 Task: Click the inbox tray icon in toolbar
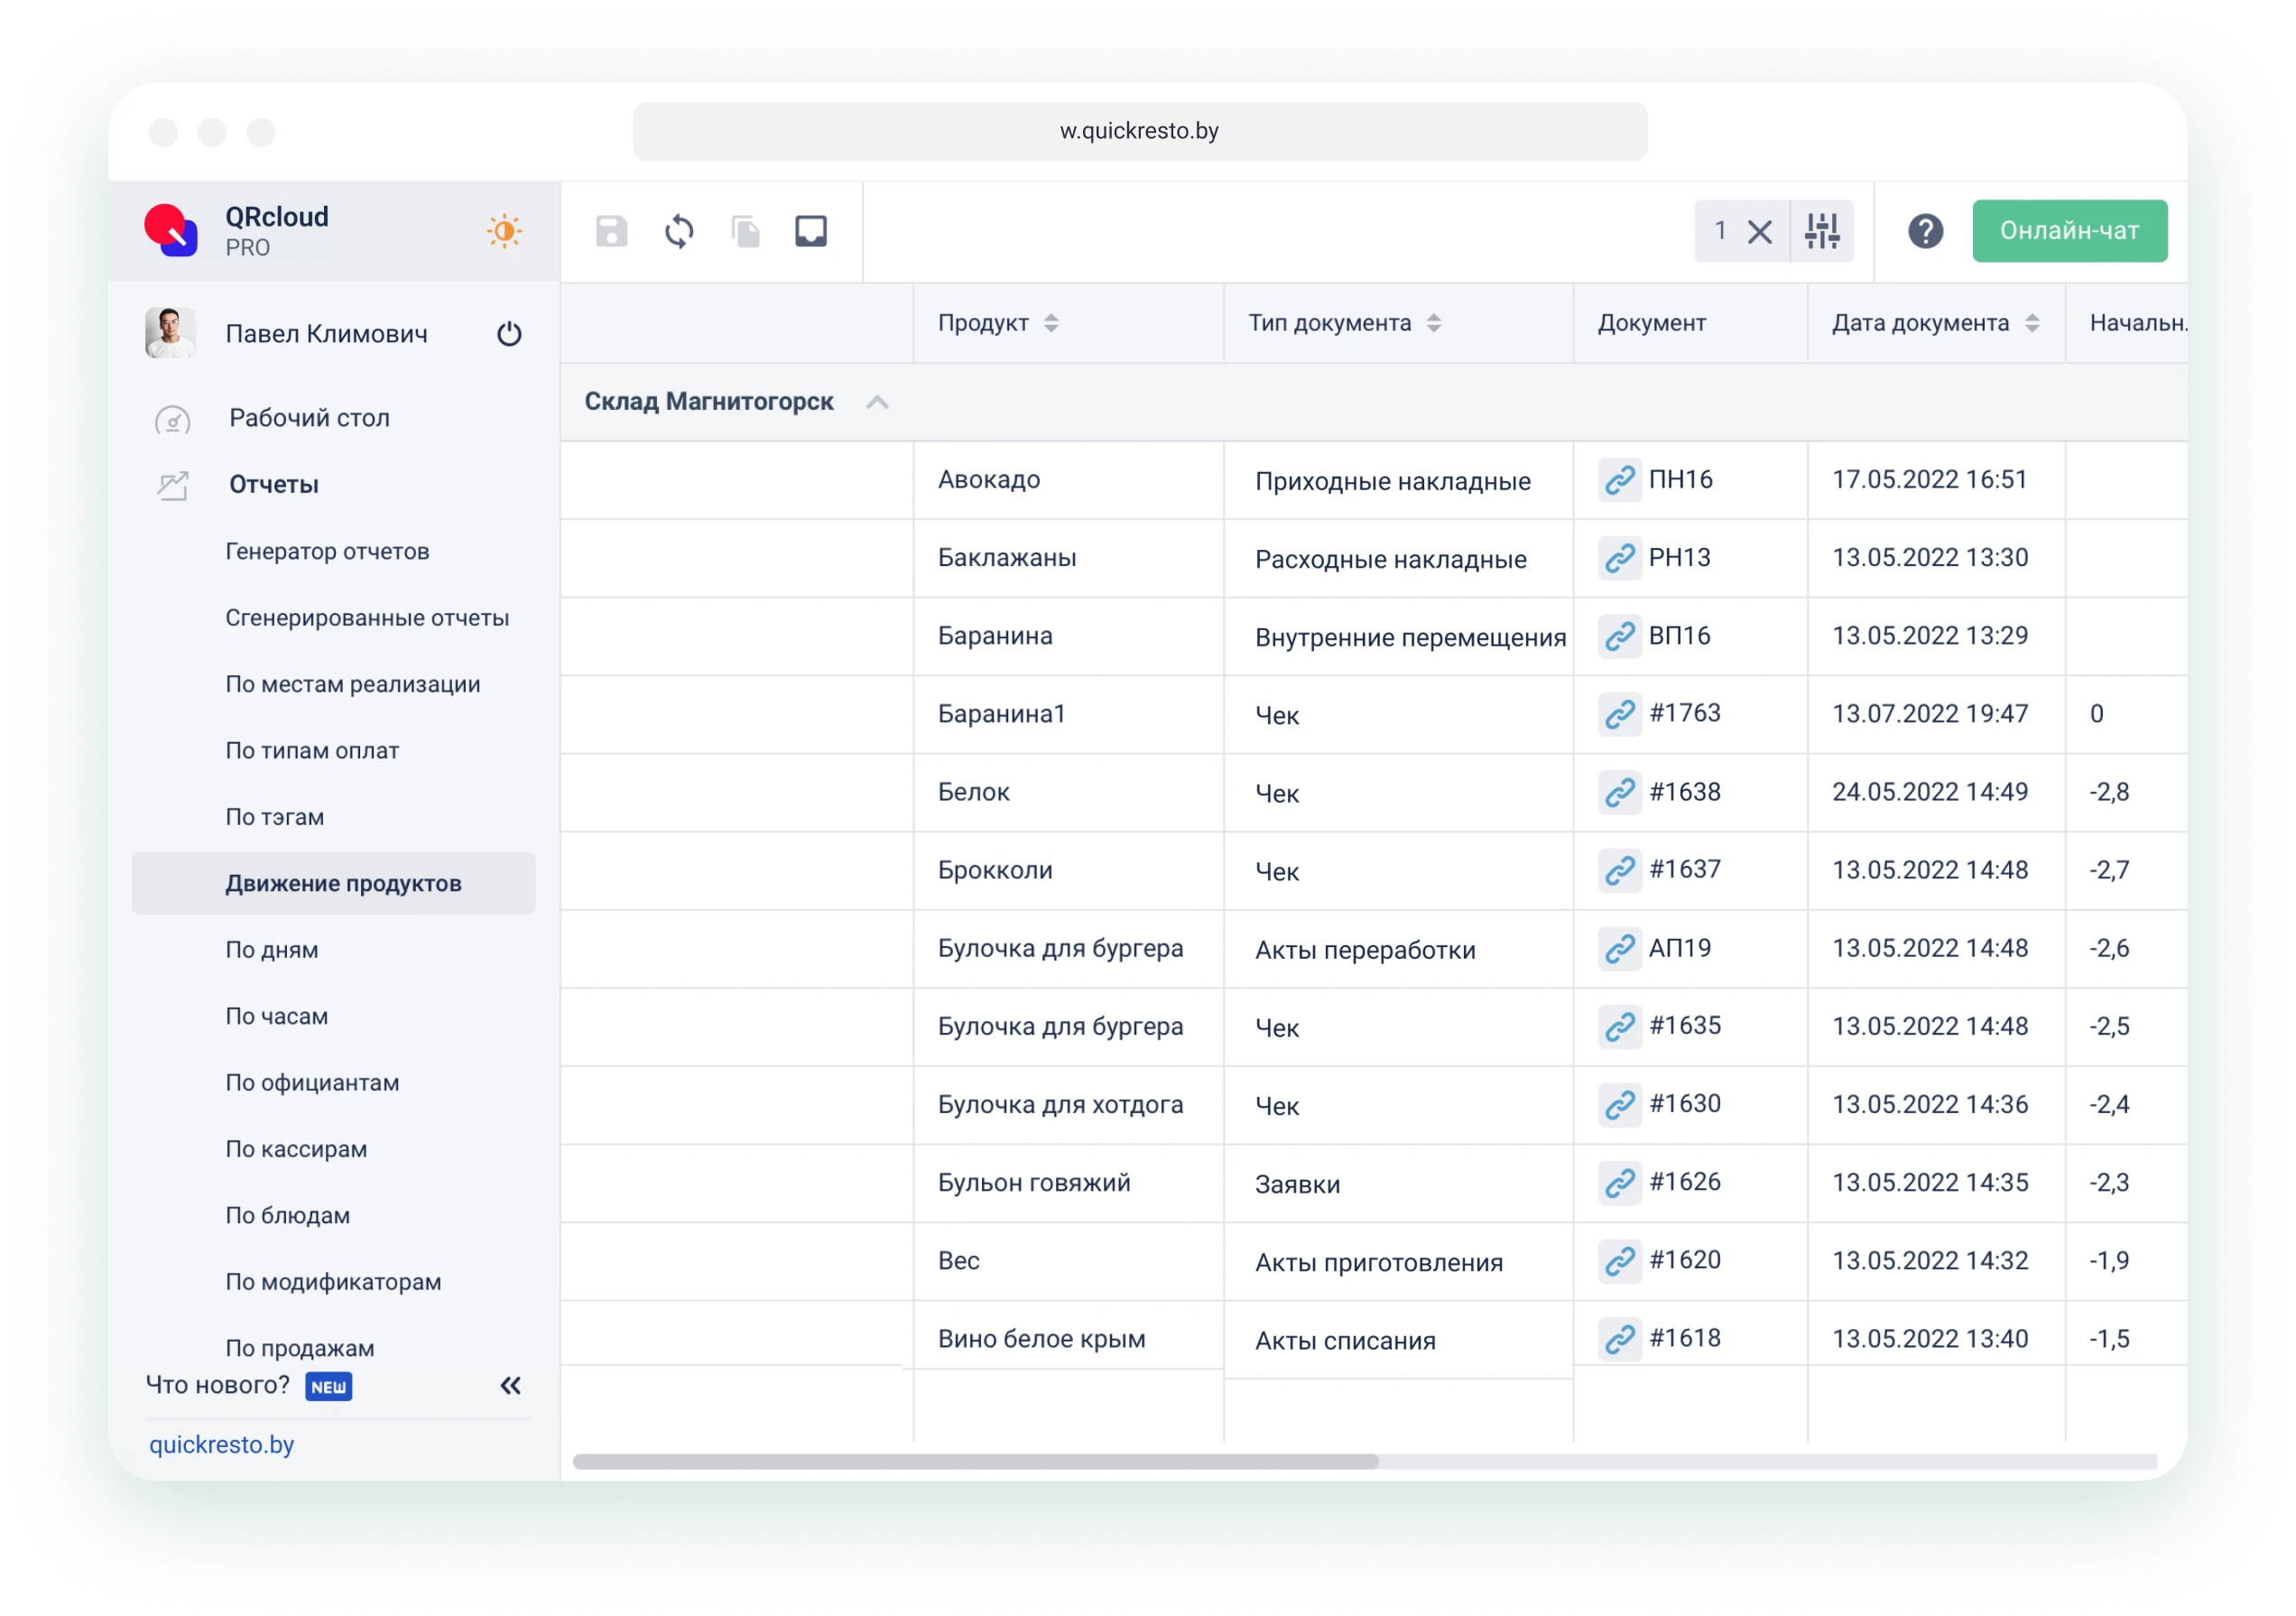811,231
